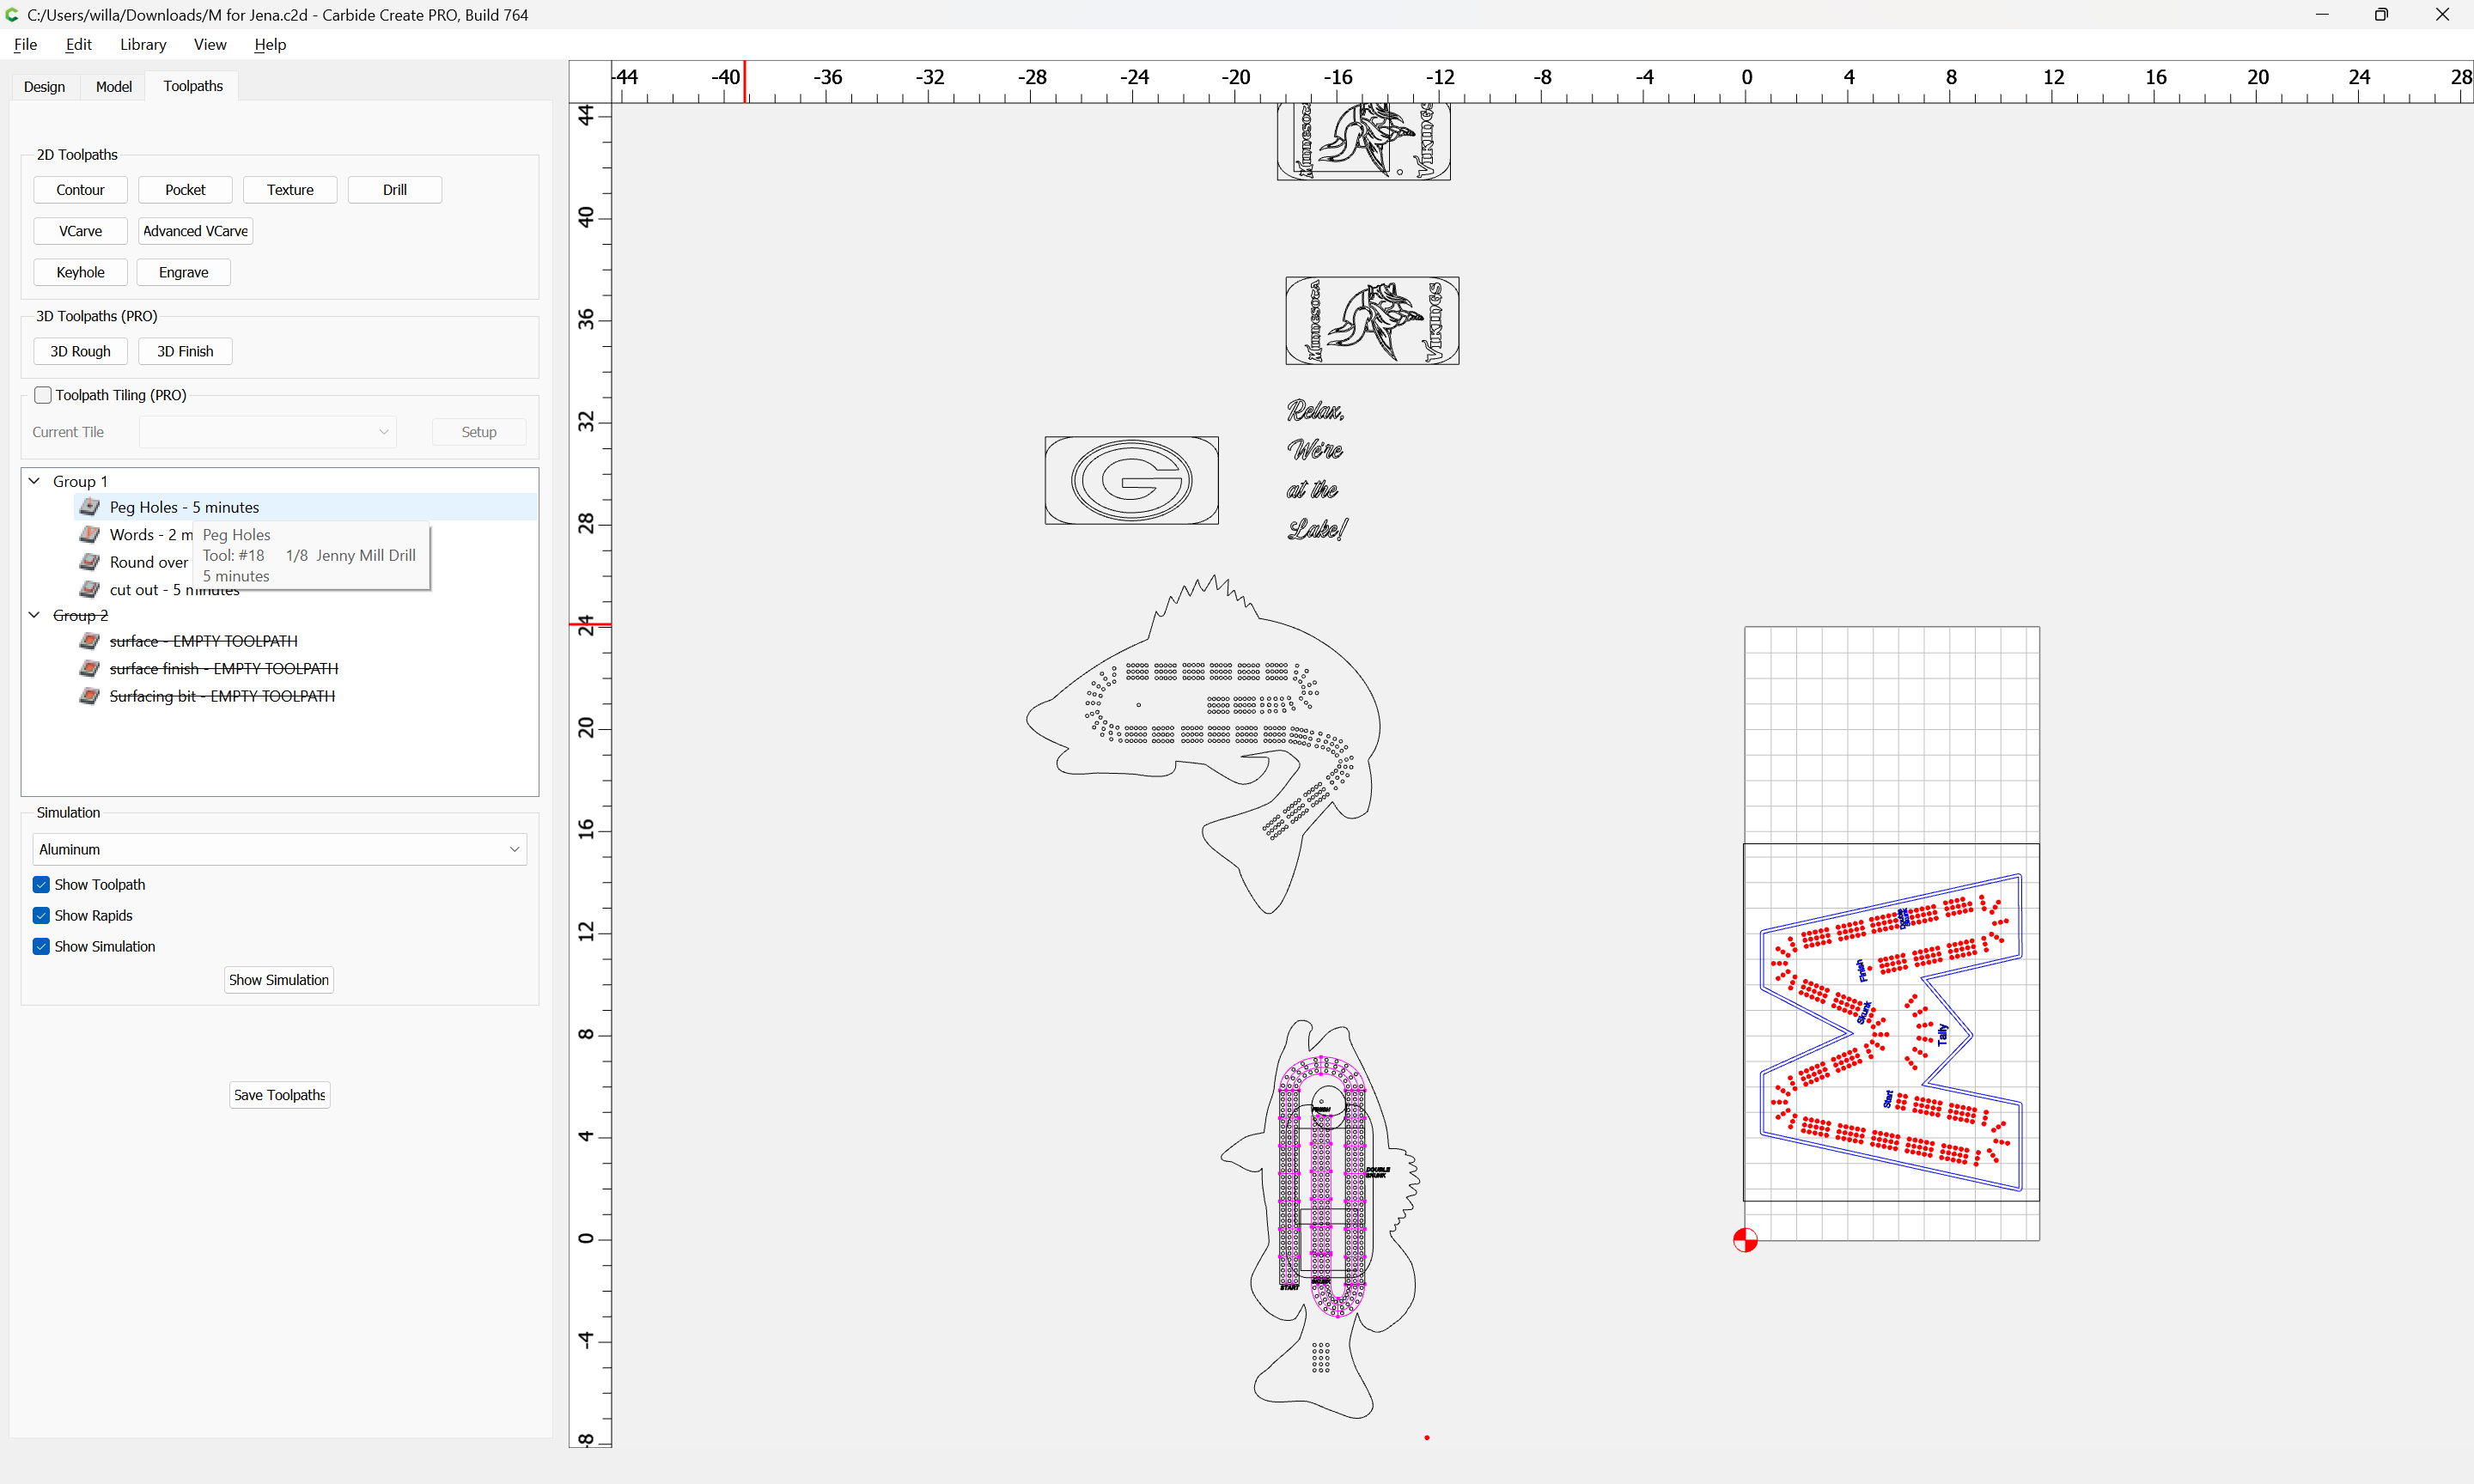
Task: Select the Toolpaths tab
Action: (x=193, y=86)
